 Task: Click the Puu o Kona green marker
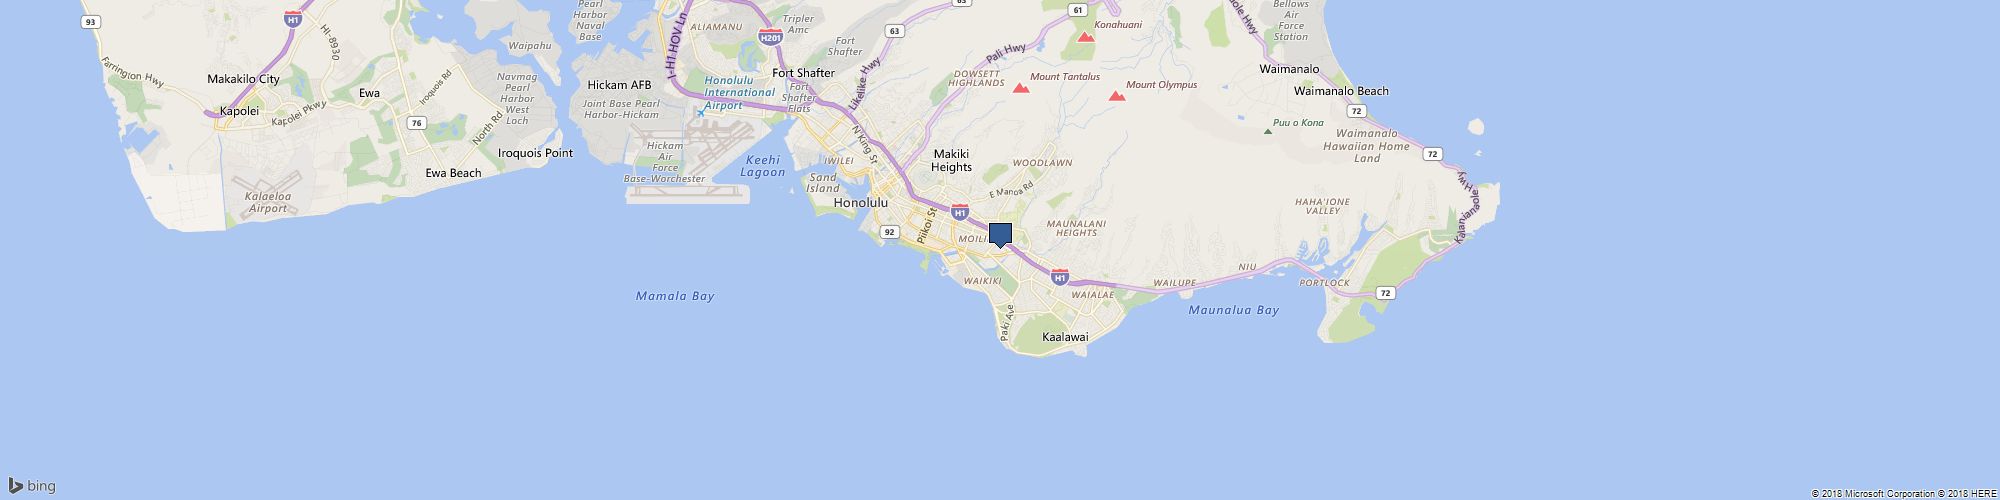pos(1268,130)
